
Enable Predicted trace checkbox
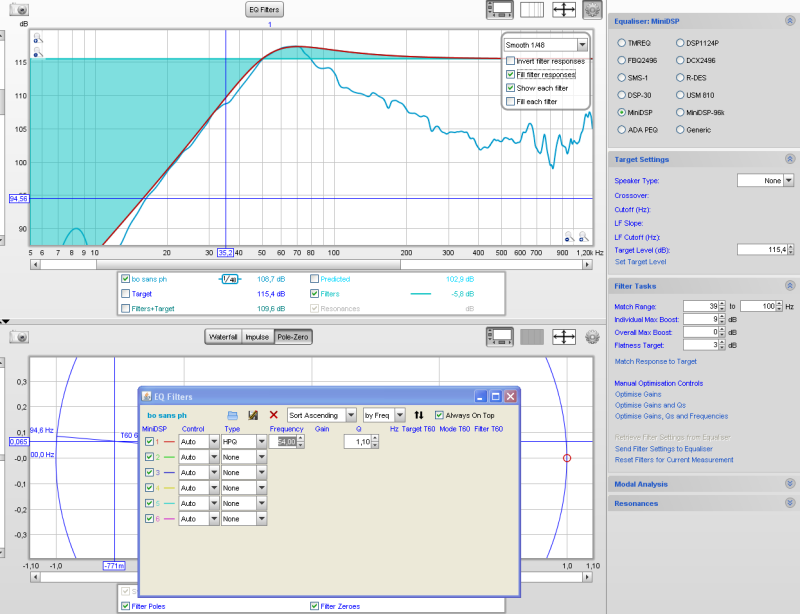click(x=314, y=279)
